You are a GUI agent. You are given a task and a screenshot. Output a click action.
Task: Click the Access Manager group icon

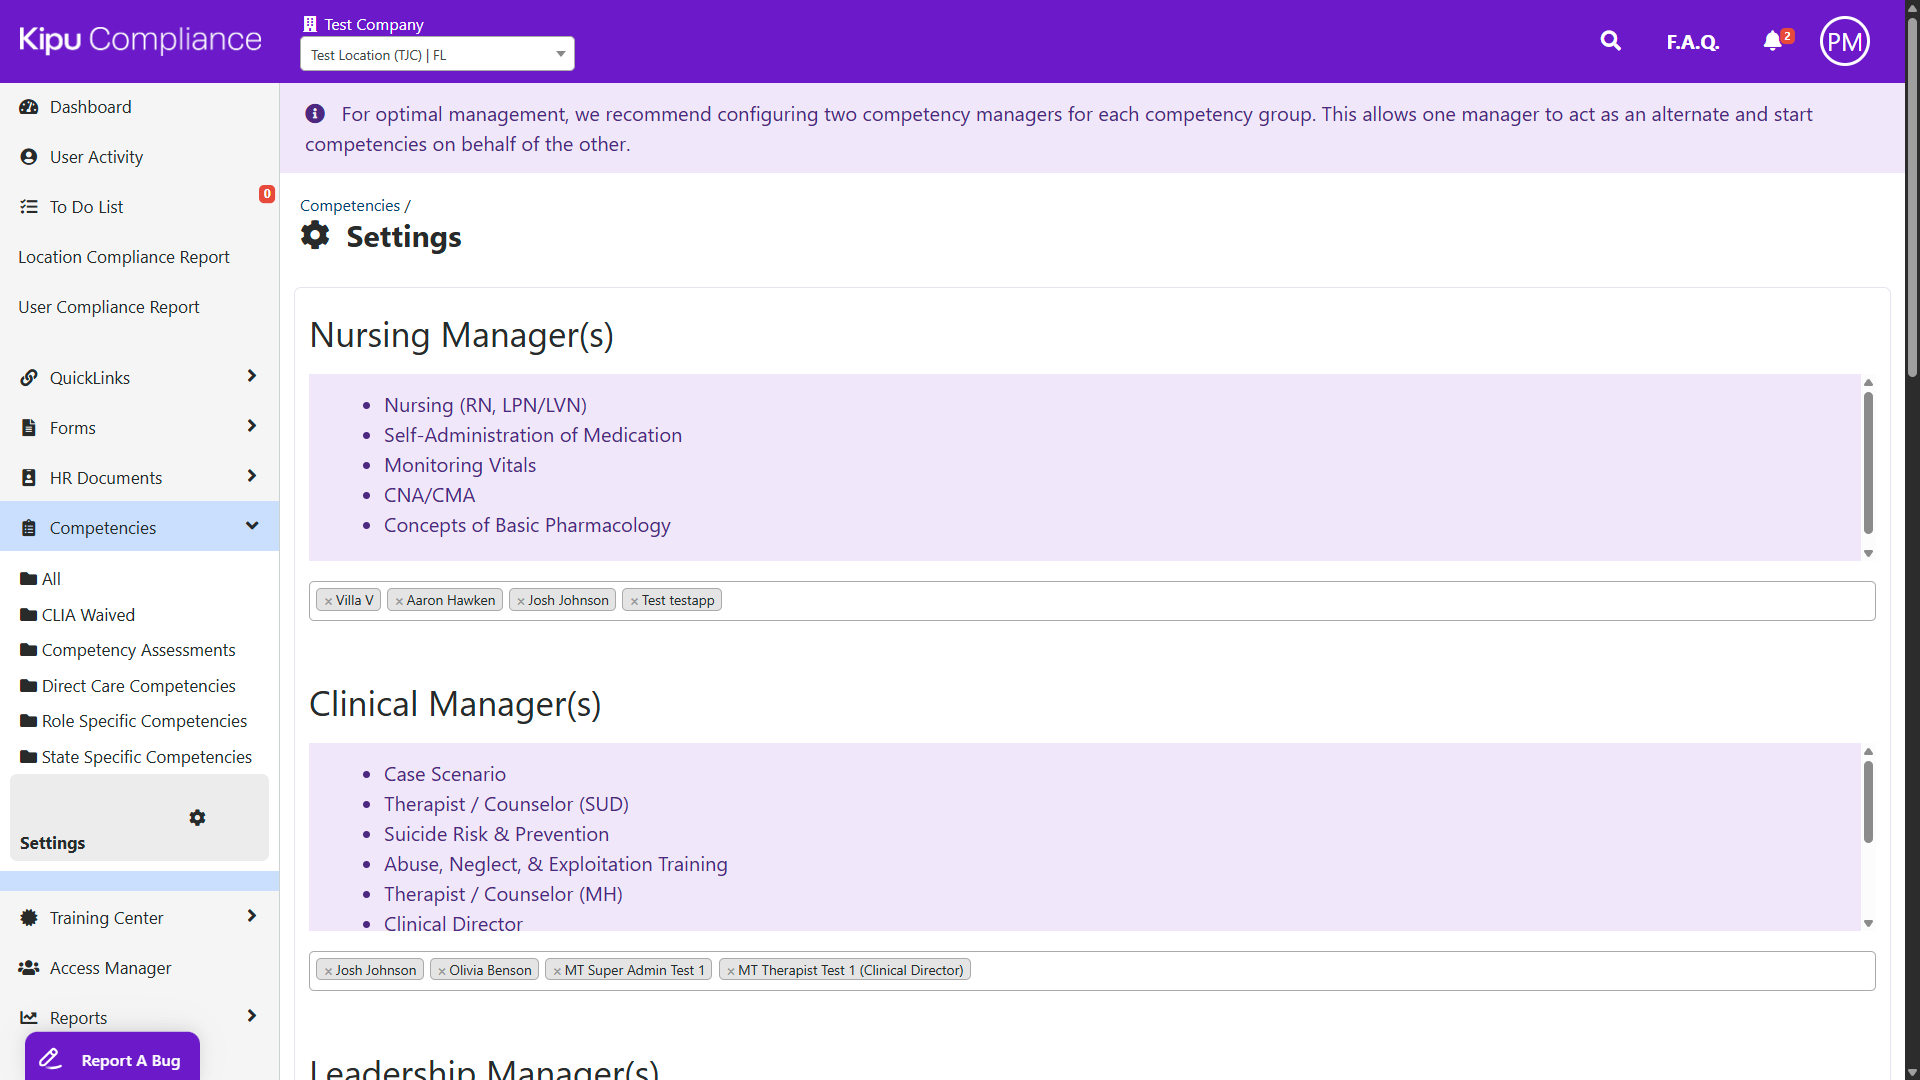(29, 968)
